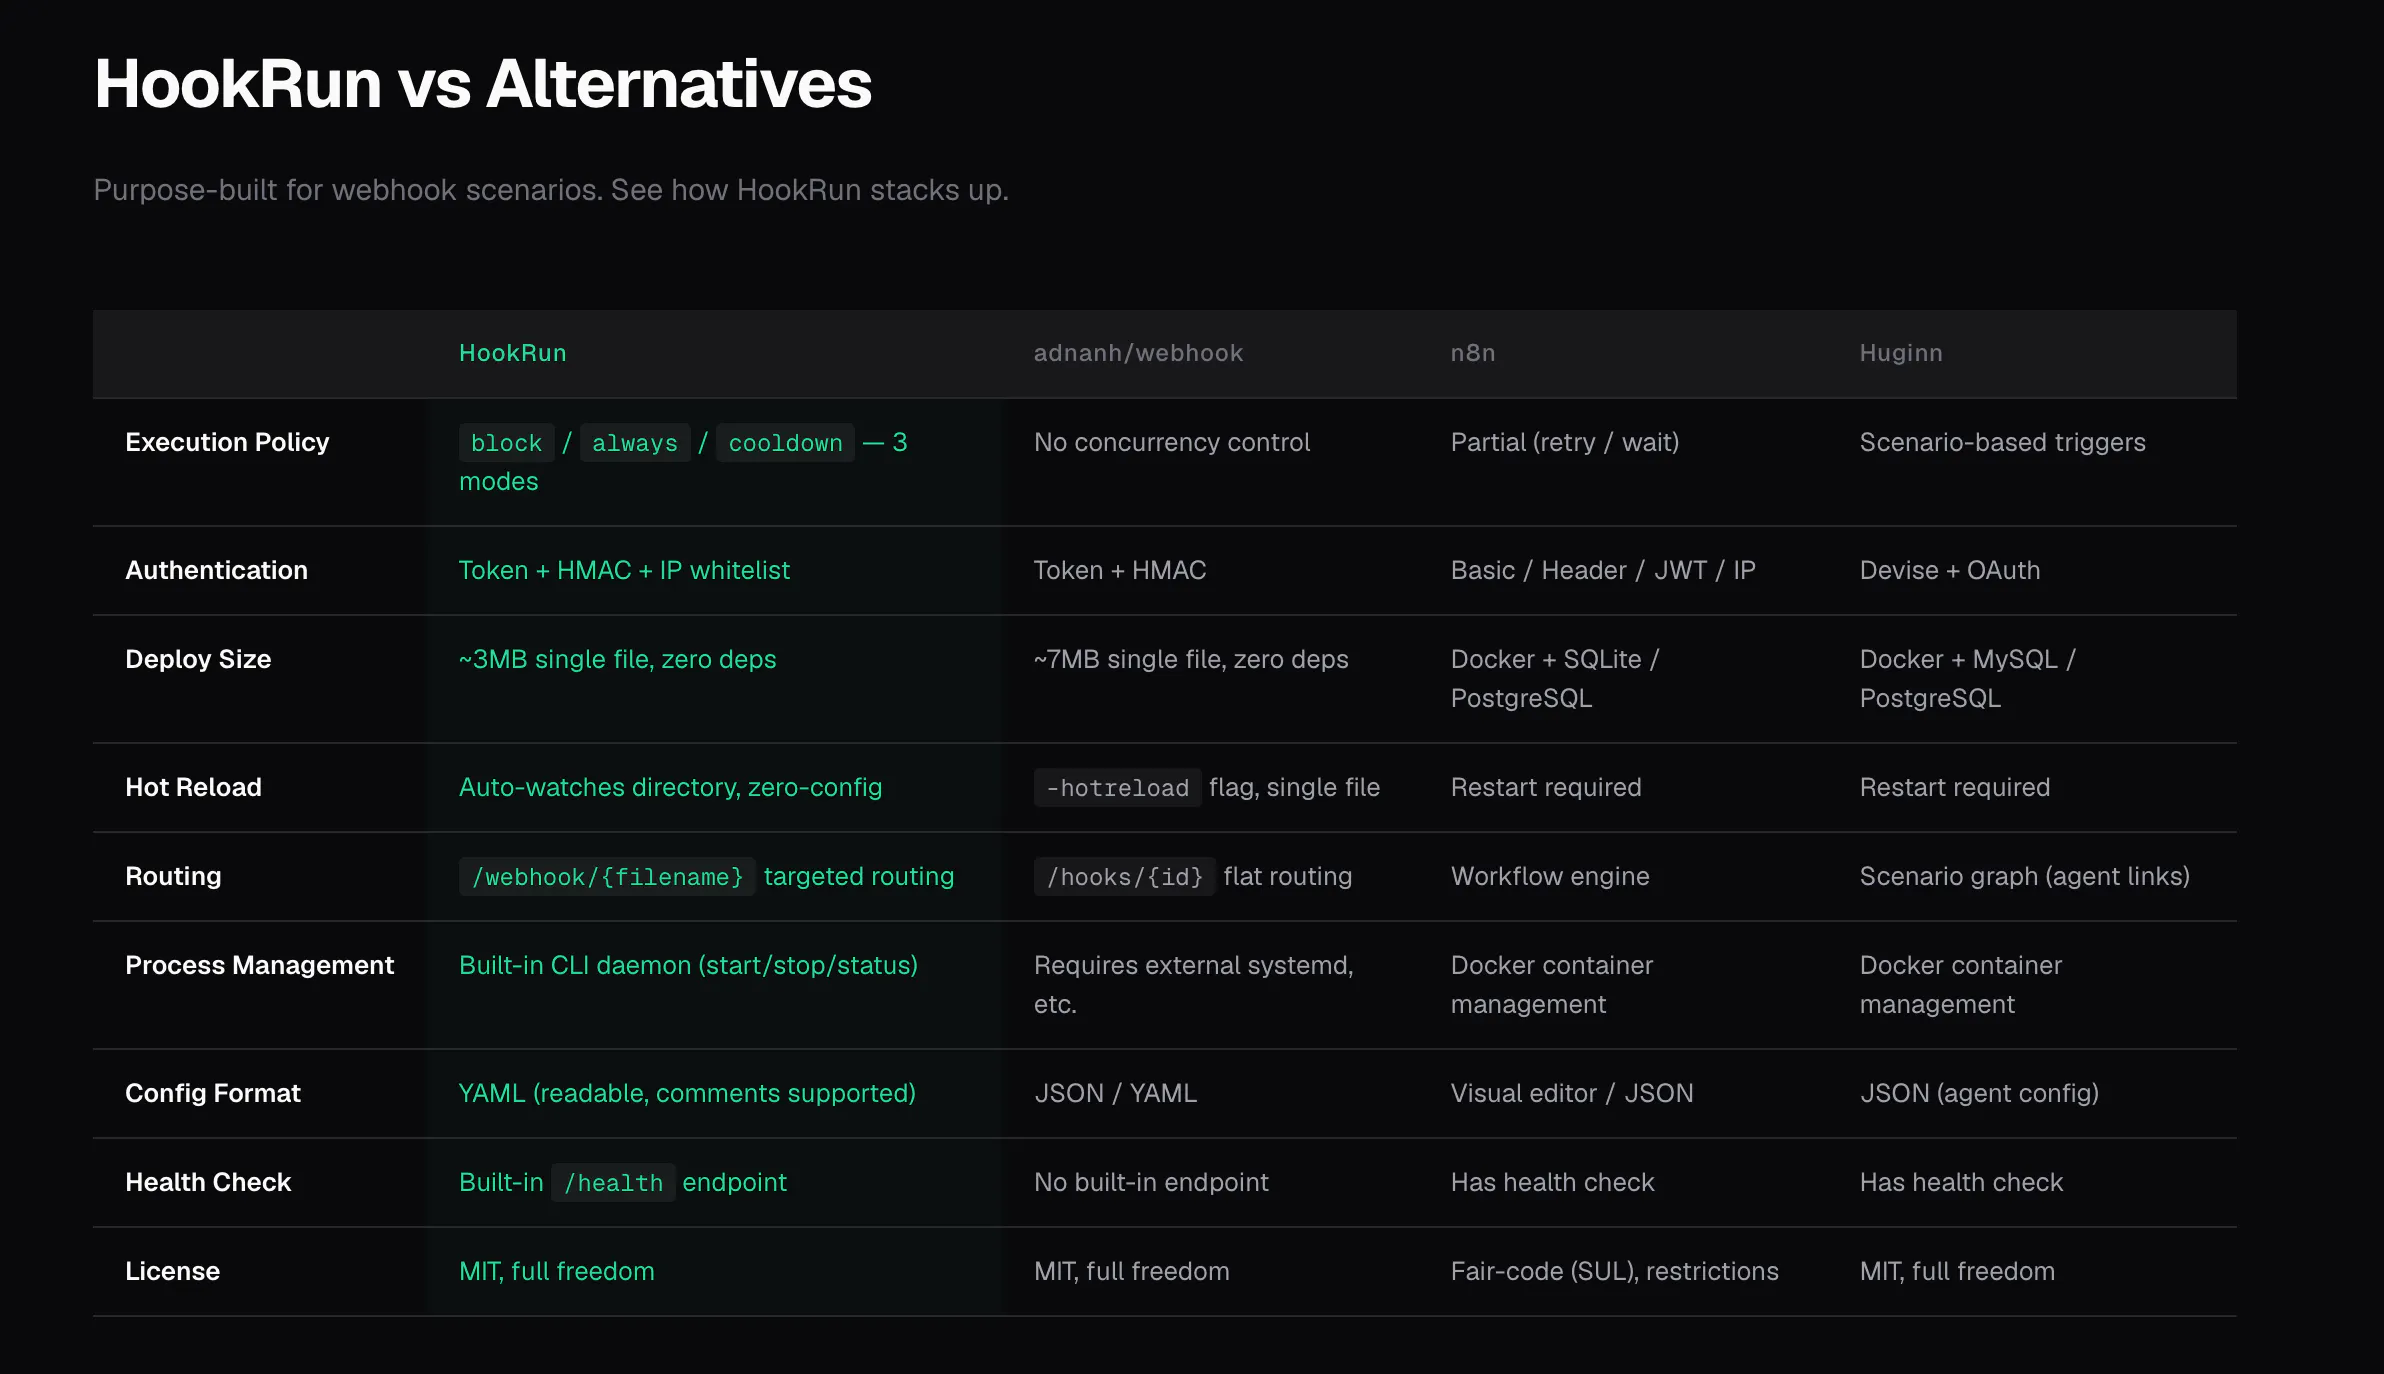The image size is (2384, 1374).
Task: Select n8n's "Restart required" cell
Action: [x=1546, y=787]
